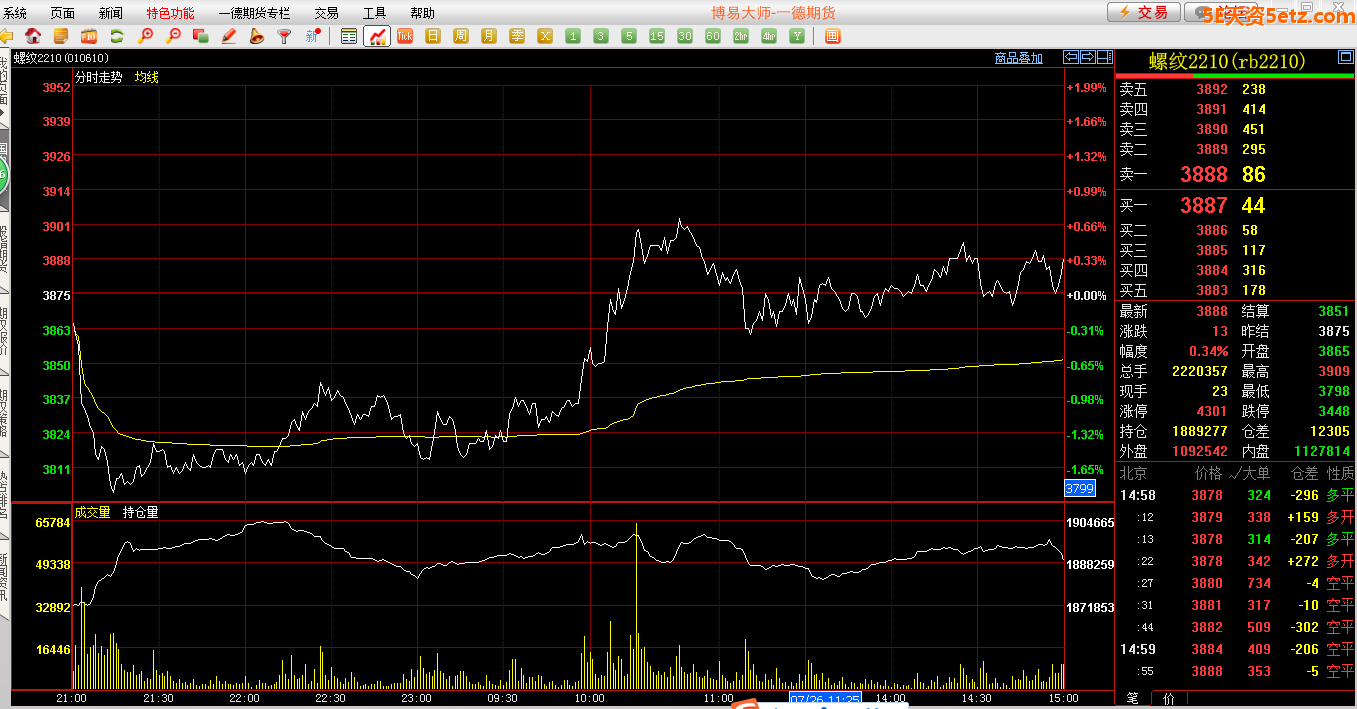Switch to Tick chart view
The width and height of the screenshot is (1357, 709).
[x=405, y=36]
